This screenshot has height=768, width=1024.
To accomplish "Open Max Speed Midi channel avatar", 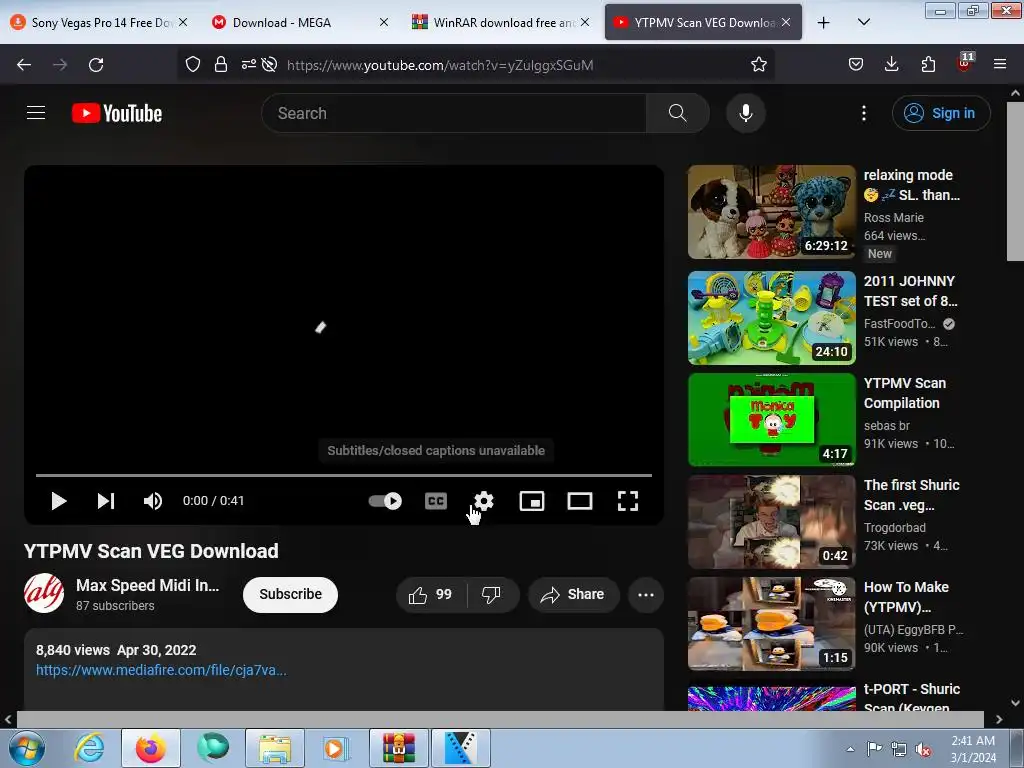I will tap(44, 594).
